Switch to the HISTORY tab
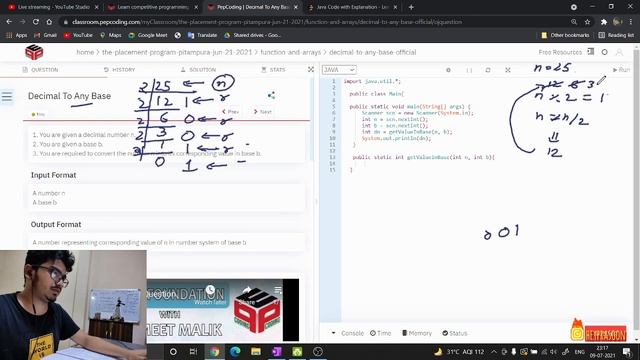The height and width of the screenshot is (360, 640). click(120, 70)
